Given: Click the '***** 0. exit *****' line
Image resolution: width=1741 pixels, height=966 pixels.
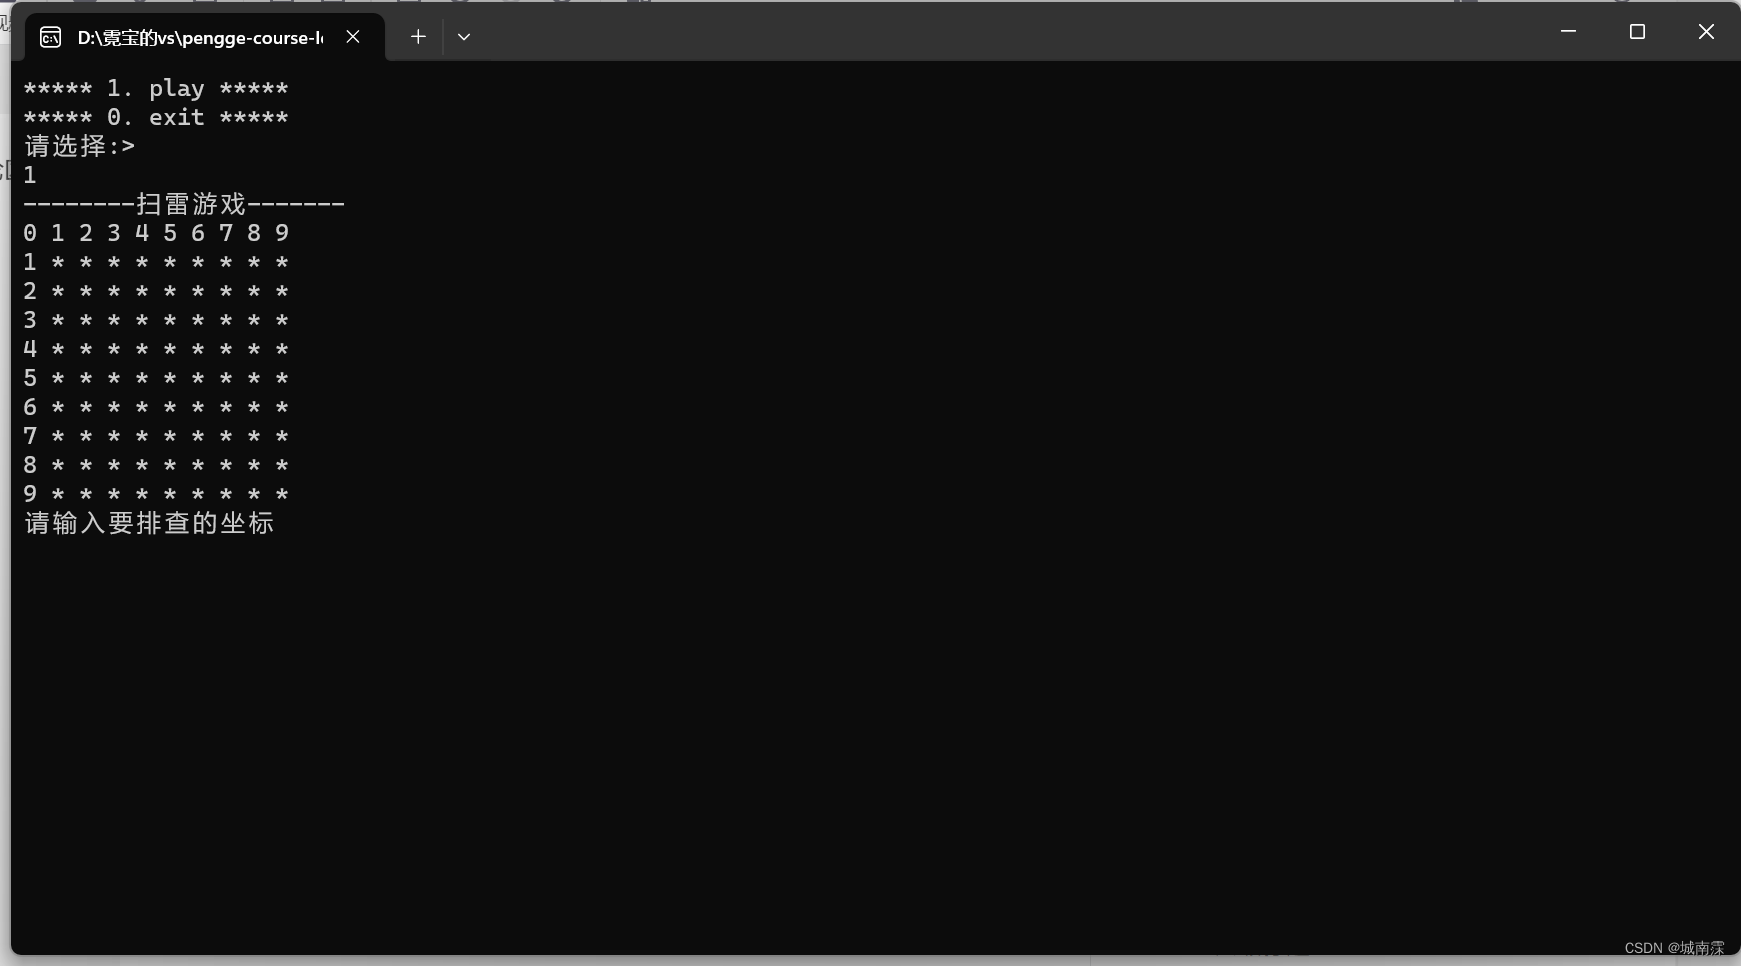Looking at the screenshot, I should [x=156, y=118].
